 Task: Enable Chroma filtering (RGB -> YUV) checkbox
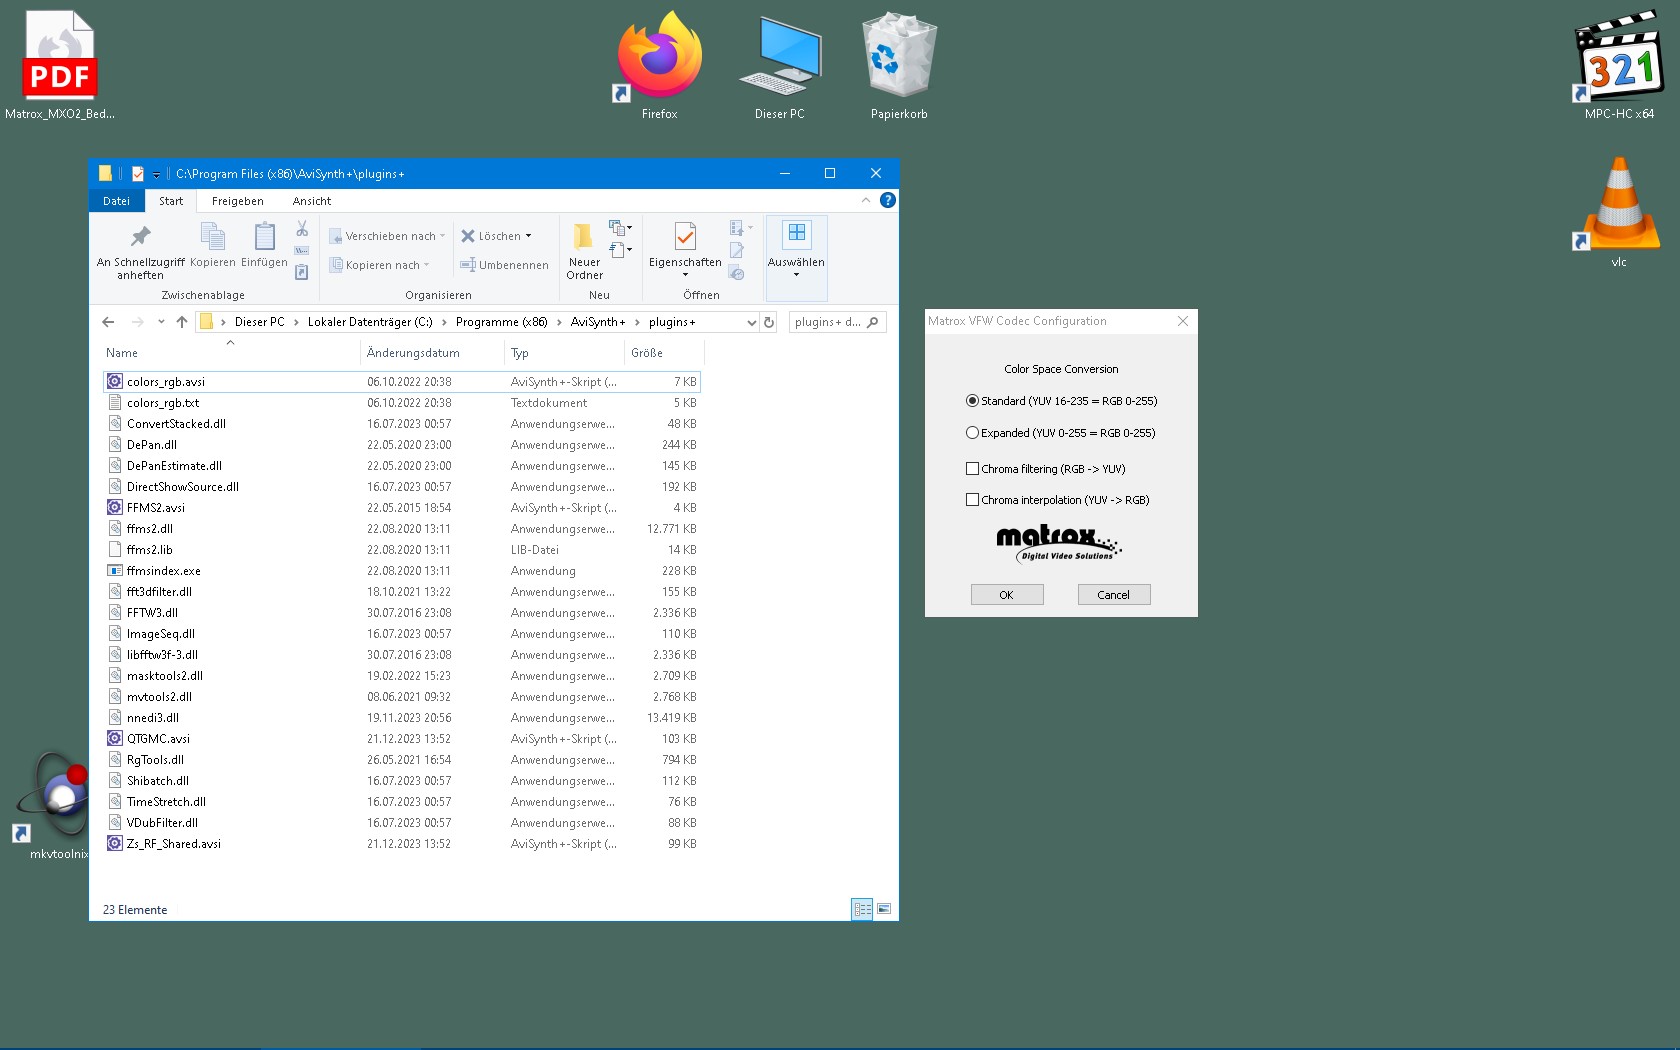click(972, 469)
